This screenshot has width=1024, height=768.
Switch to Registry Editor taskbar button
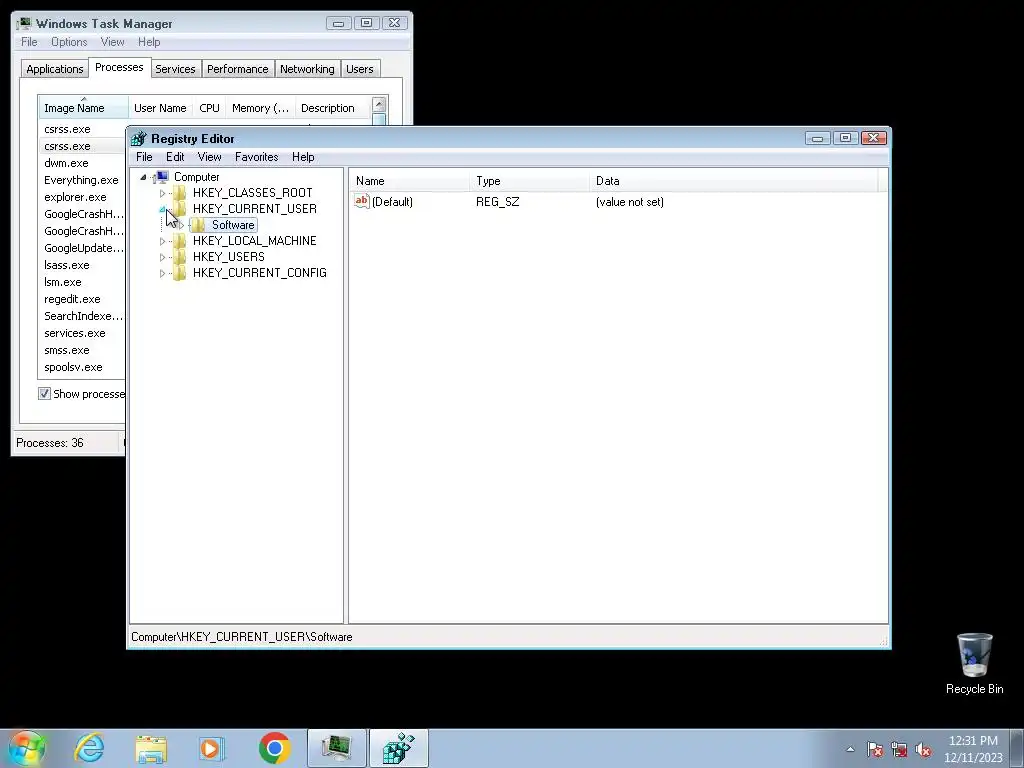point(399,748)
